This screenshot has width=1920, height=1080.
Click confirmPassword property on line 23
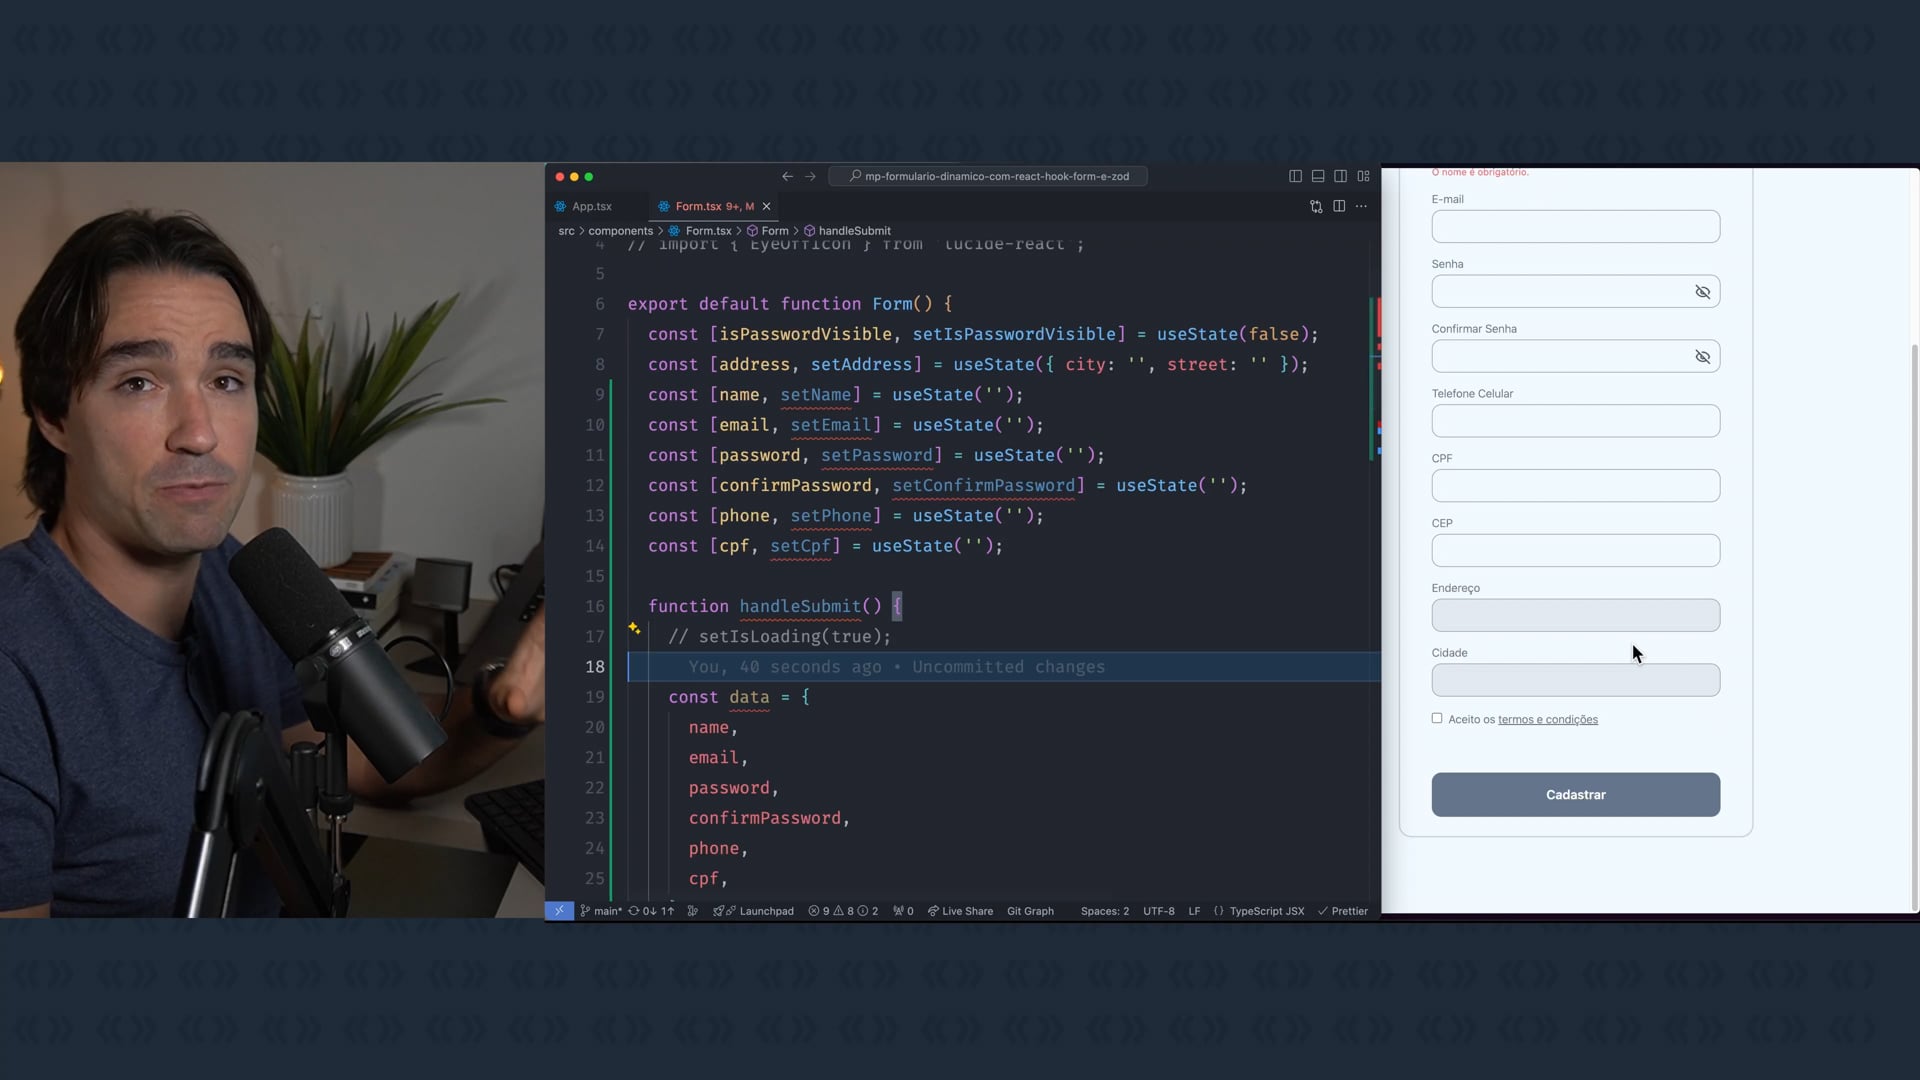click(765, 819)
